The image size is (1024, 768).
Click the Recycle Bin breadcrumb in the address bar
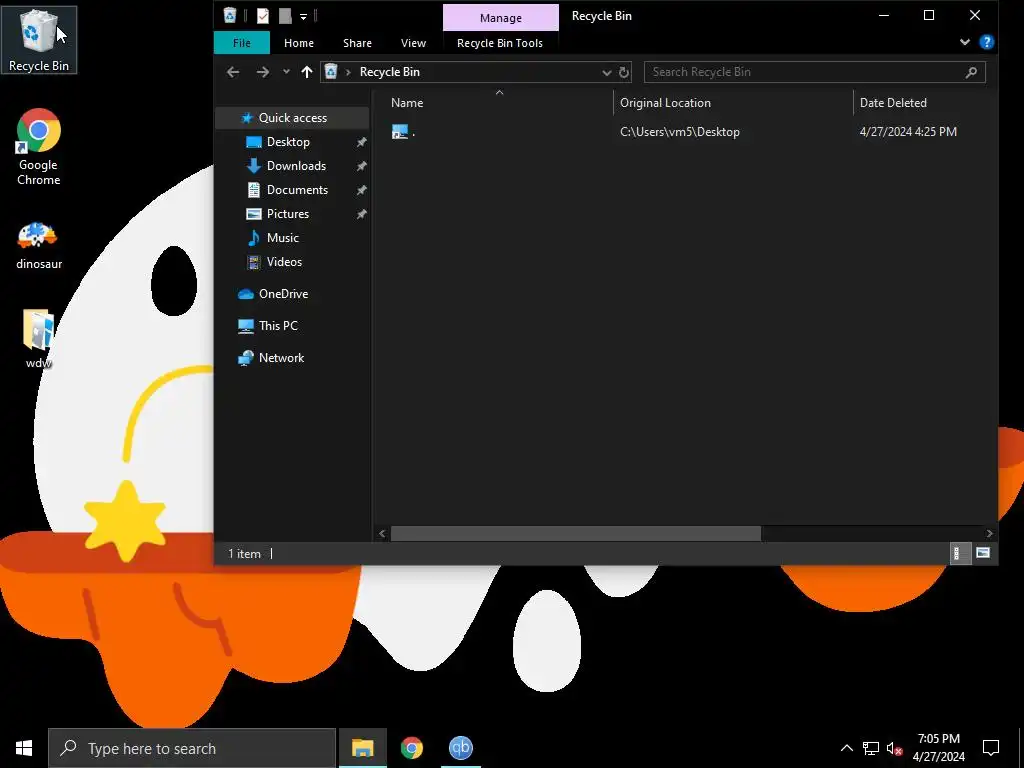coord(389,72)
